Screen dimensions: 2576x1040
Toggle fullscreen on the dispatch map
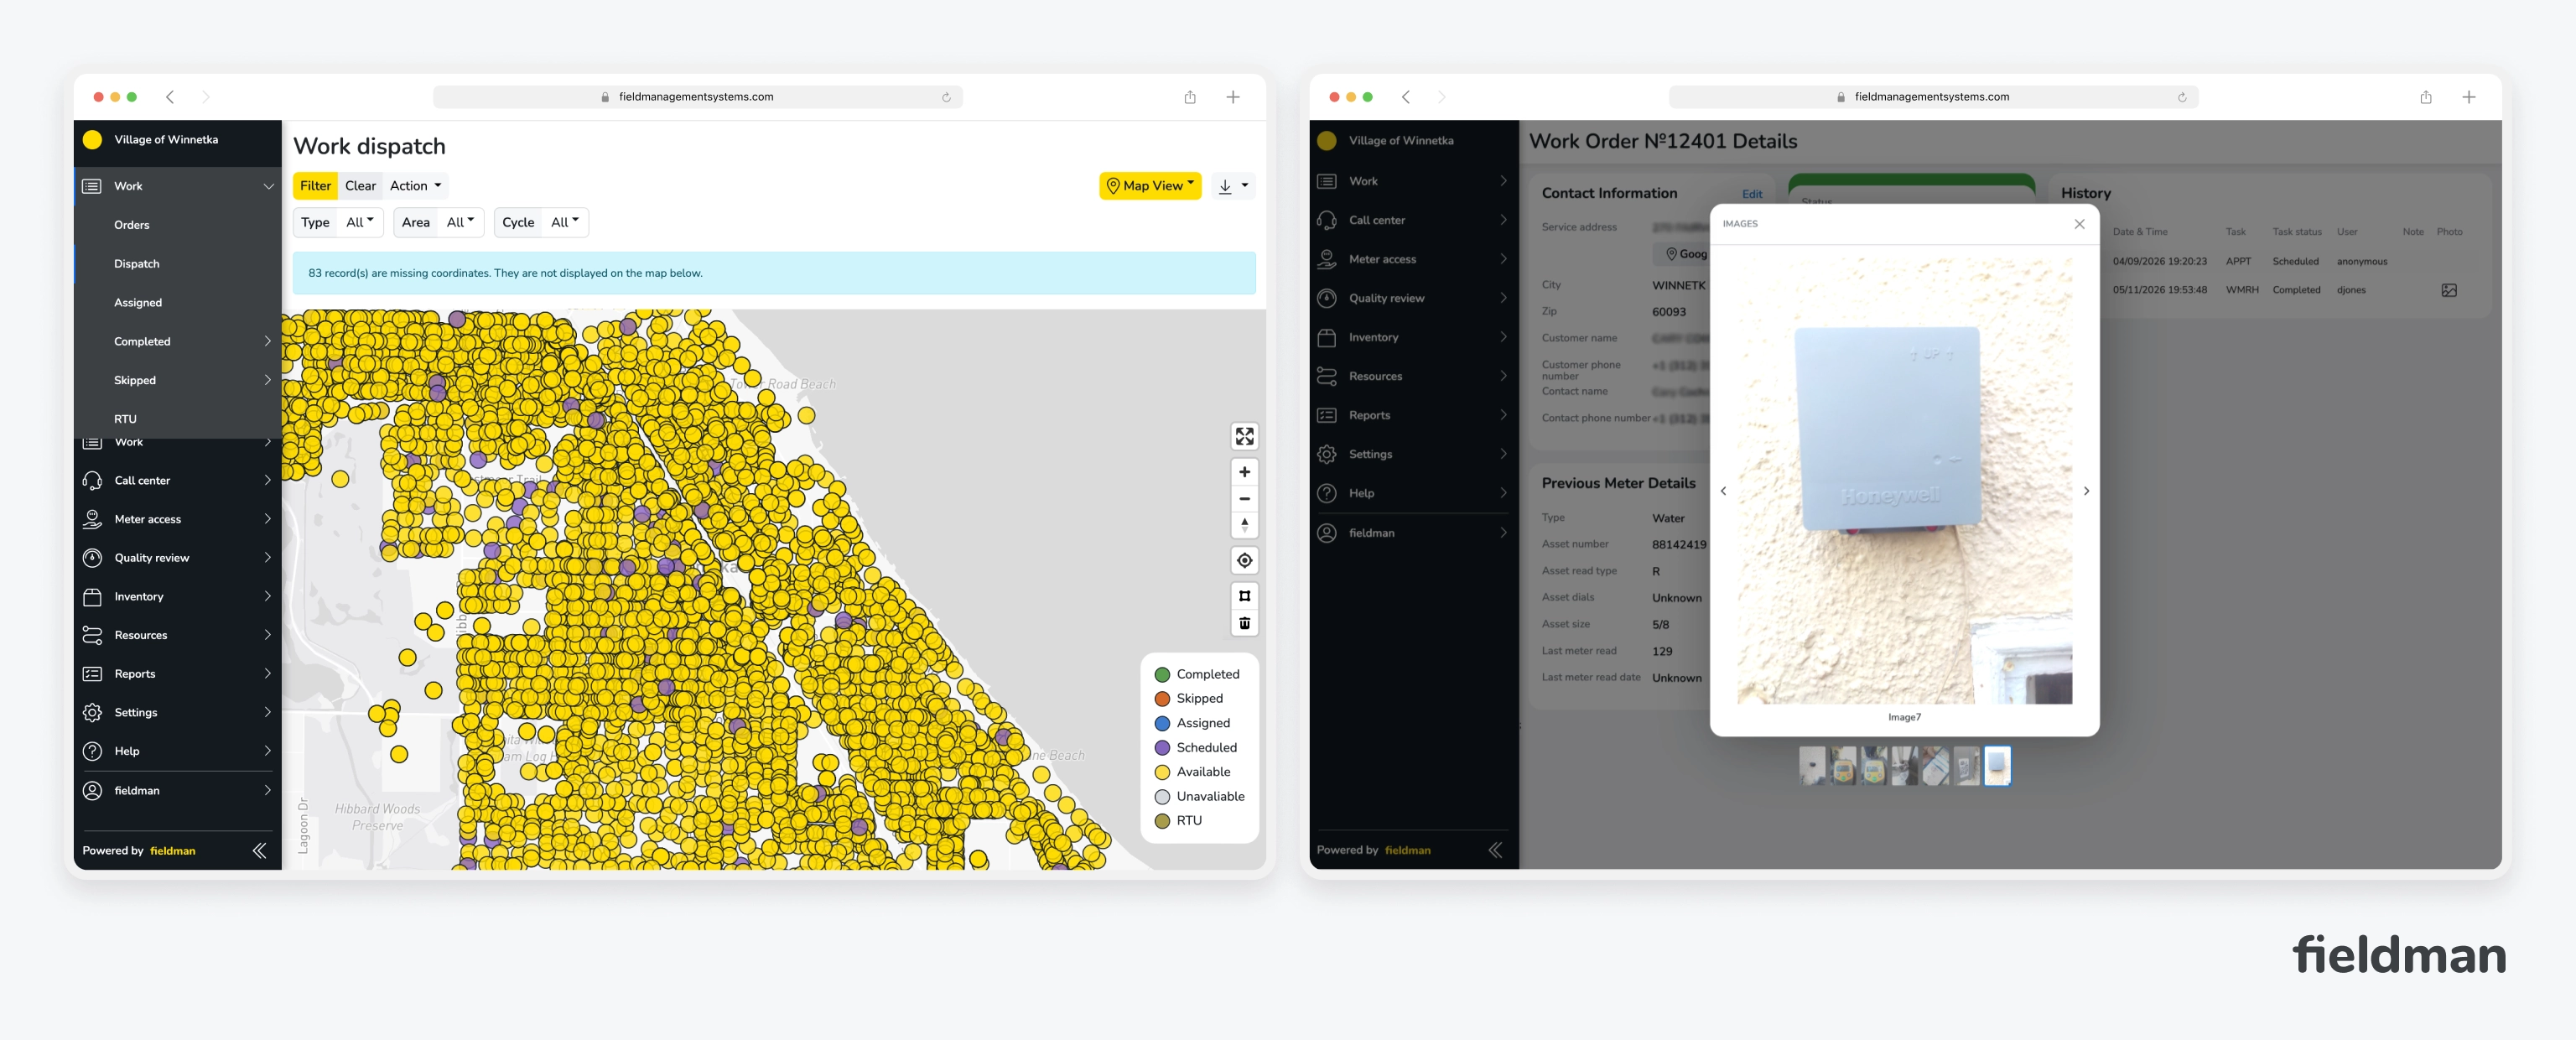[x=1244, y=436]
